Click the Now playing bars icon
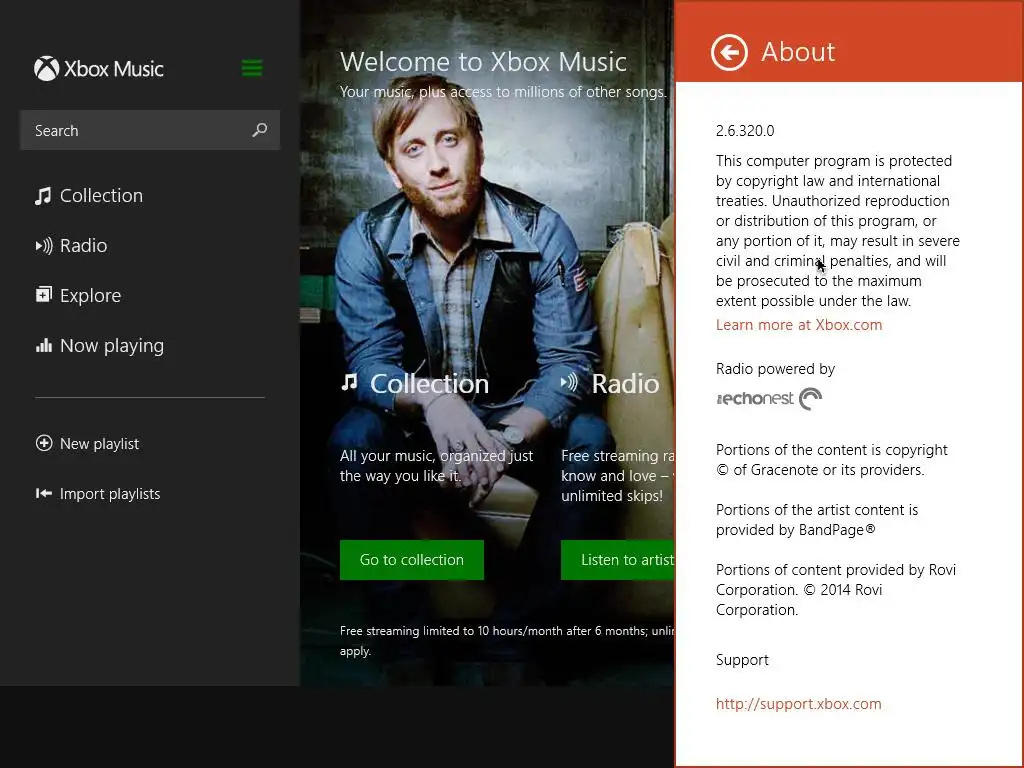 point(43,346)
